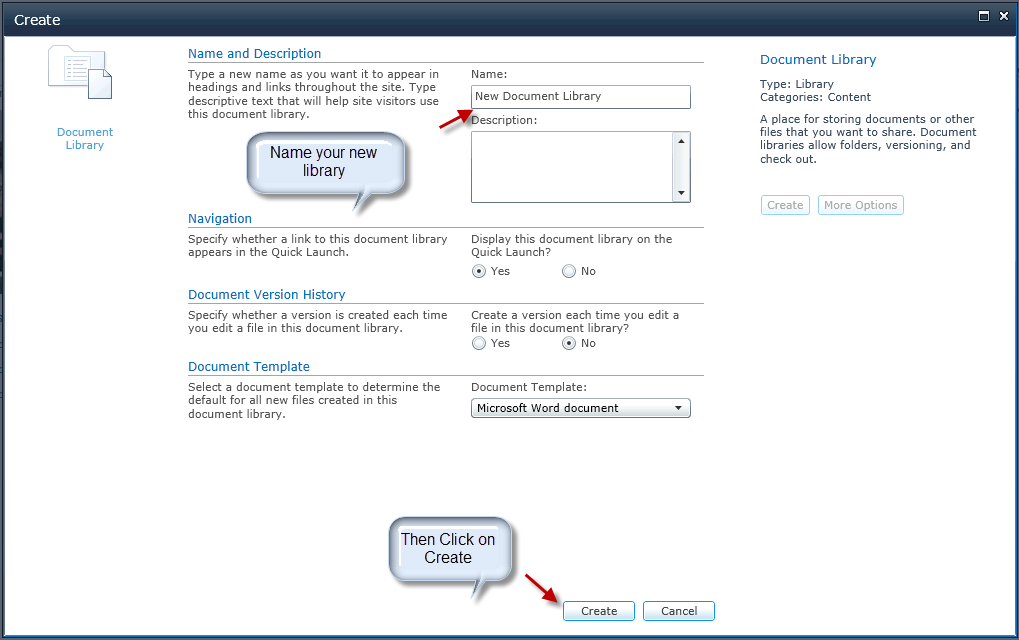Maximize the Create dialog window
The height and width of the screenshot is (640, 1019).
[984, 16]
